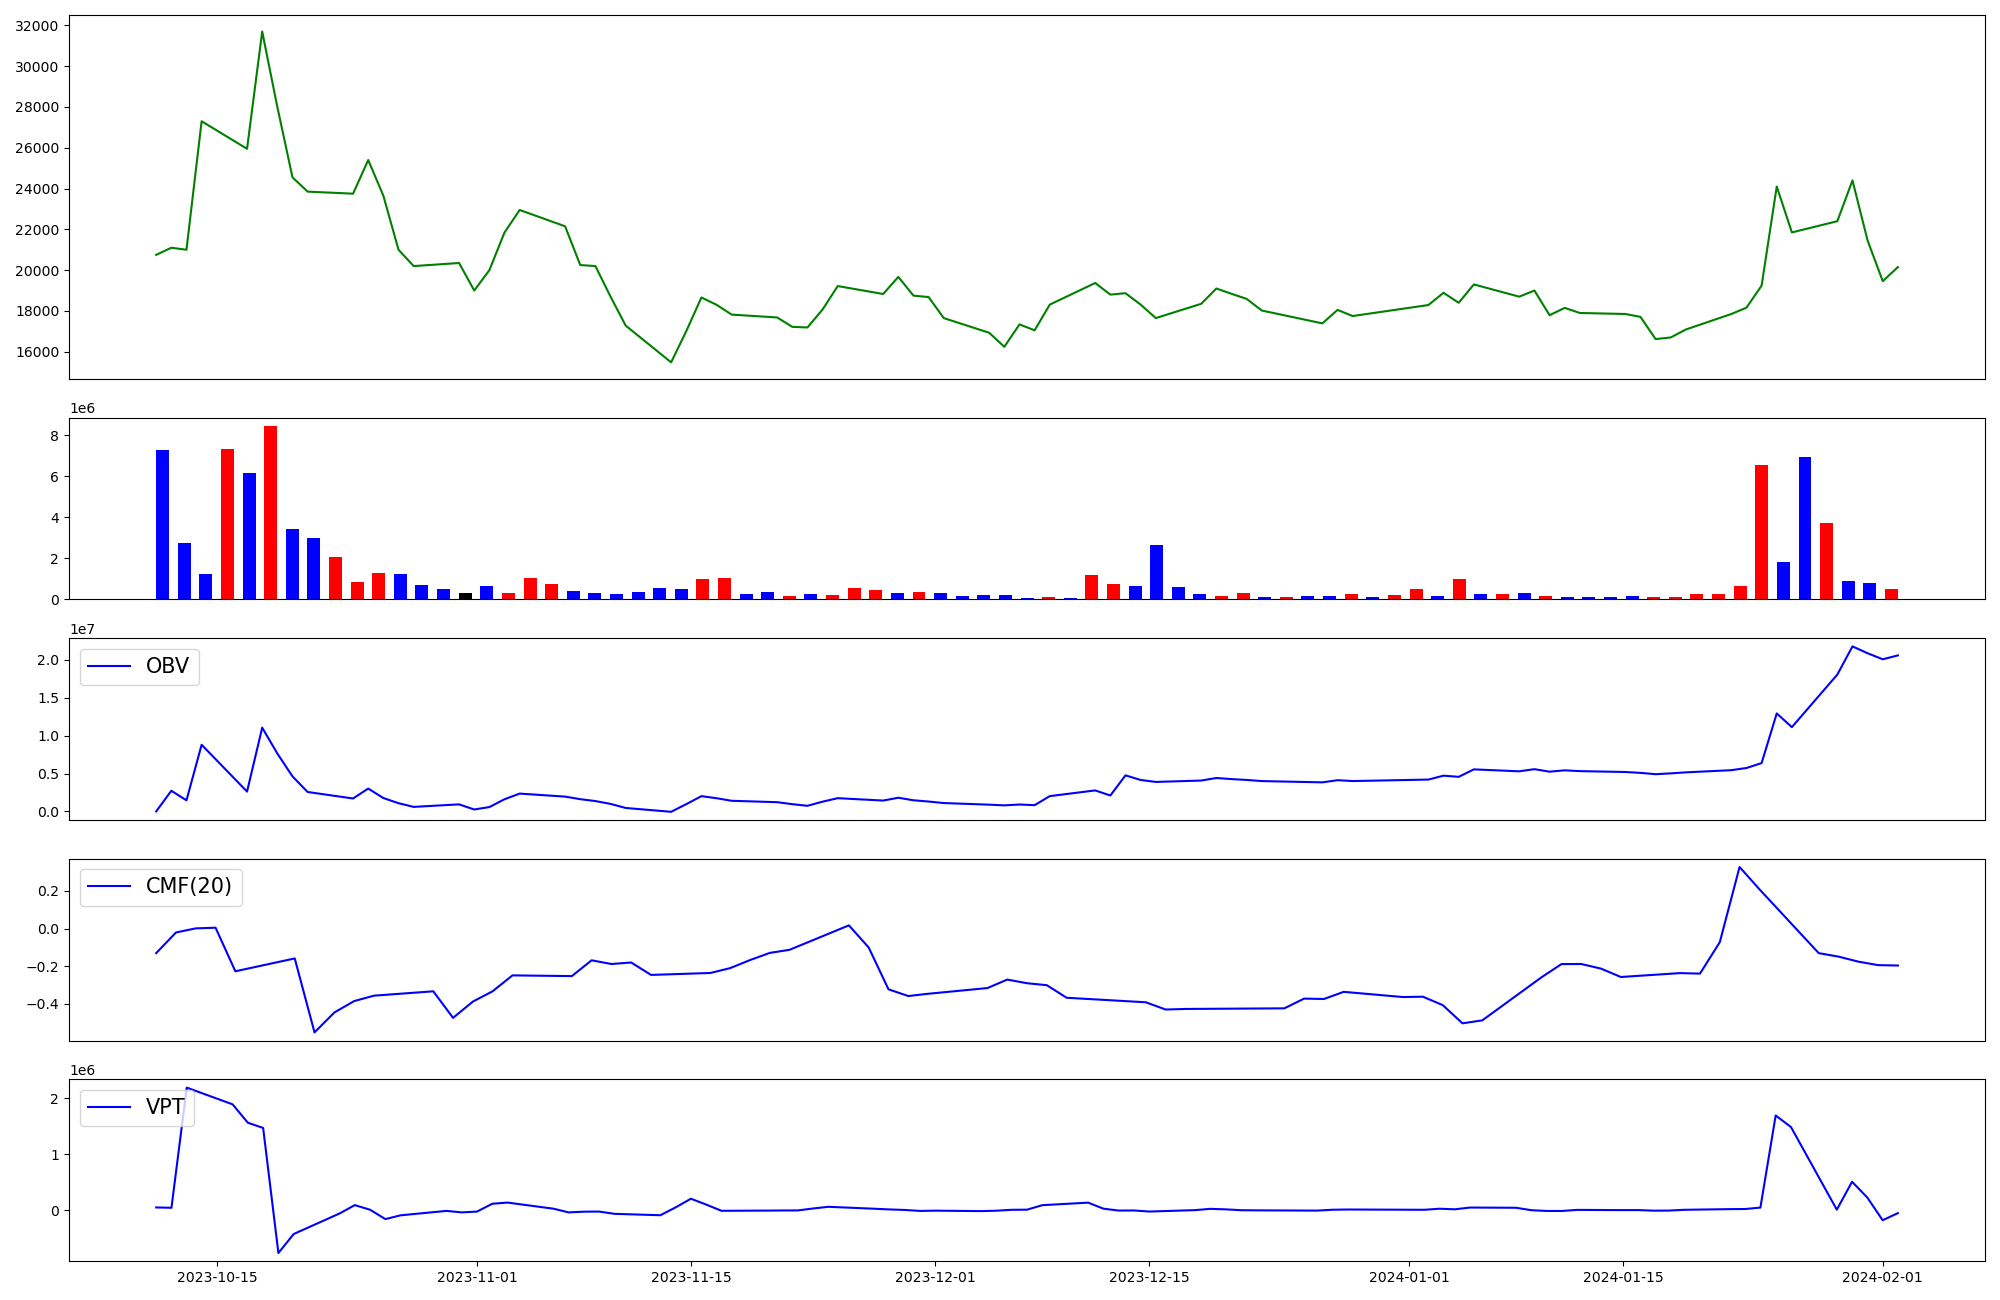Click the 32000 price axis tick

pyautogui.click(x=37, y=26)
